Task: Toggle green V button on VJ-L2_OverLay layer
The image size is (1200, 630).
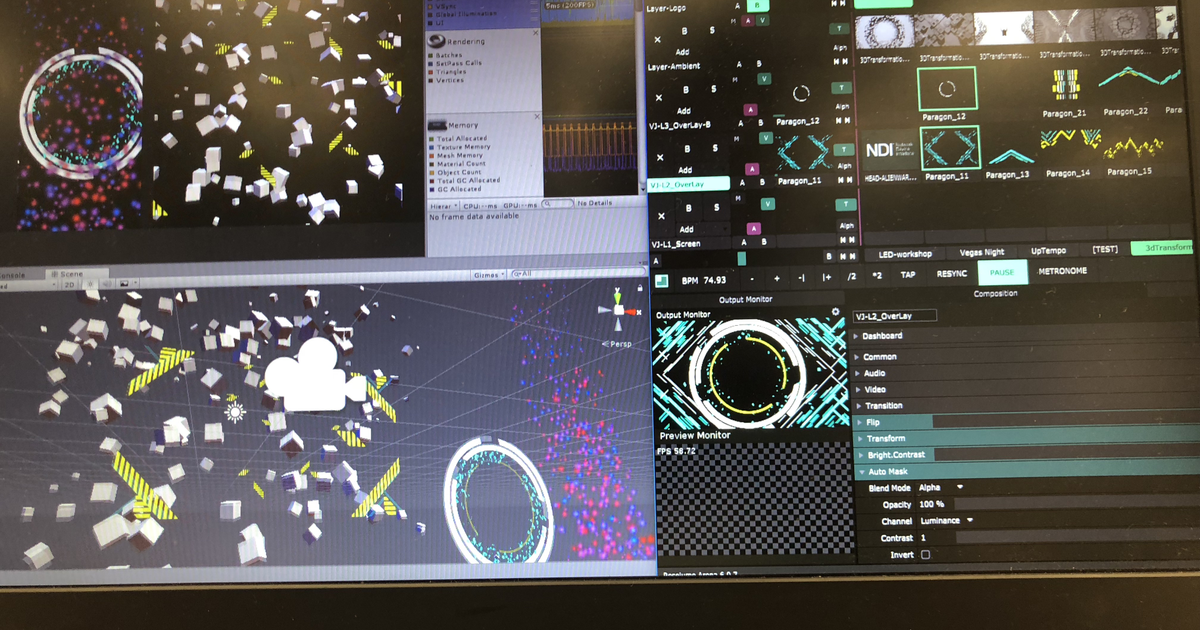Action: click(x=766, y=138)
